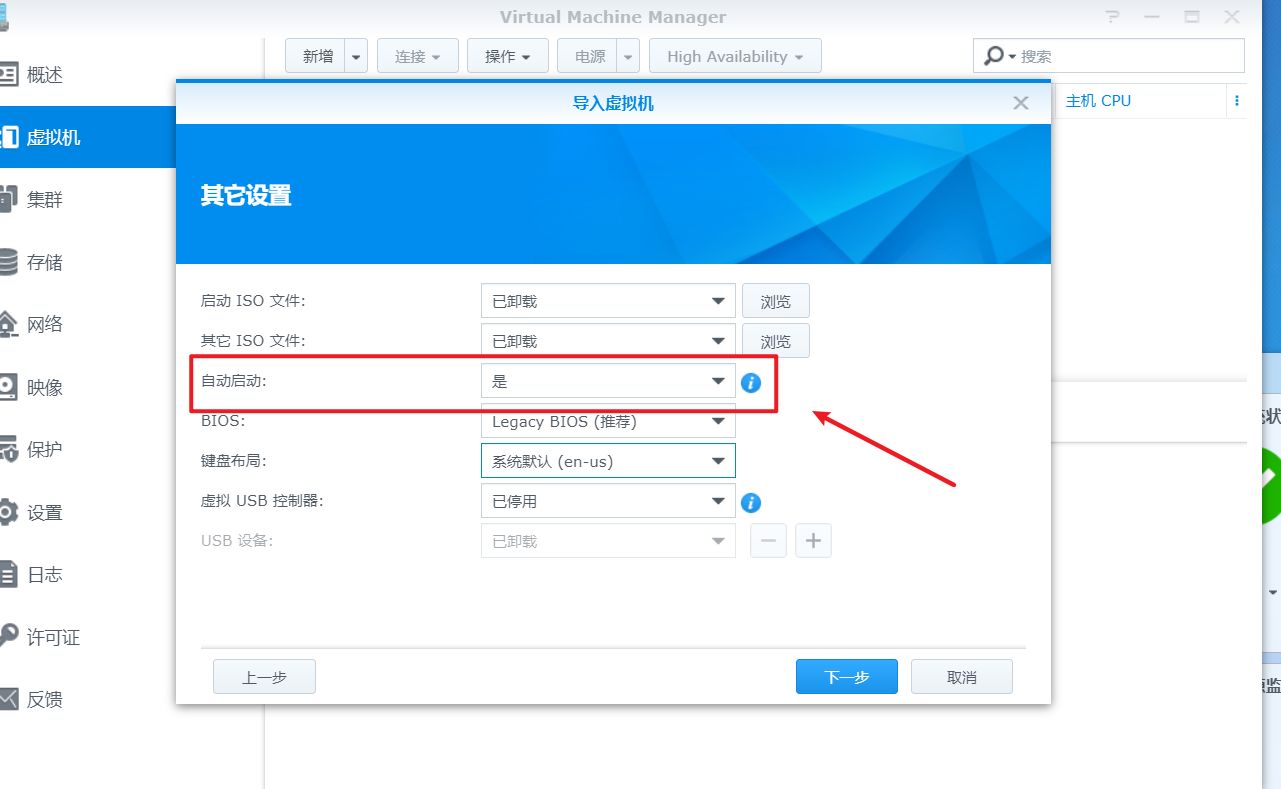Click 浏览 beside 其它 ISO 文件
This screenshot has width=1281, height=789.
[x=775, y=341]
